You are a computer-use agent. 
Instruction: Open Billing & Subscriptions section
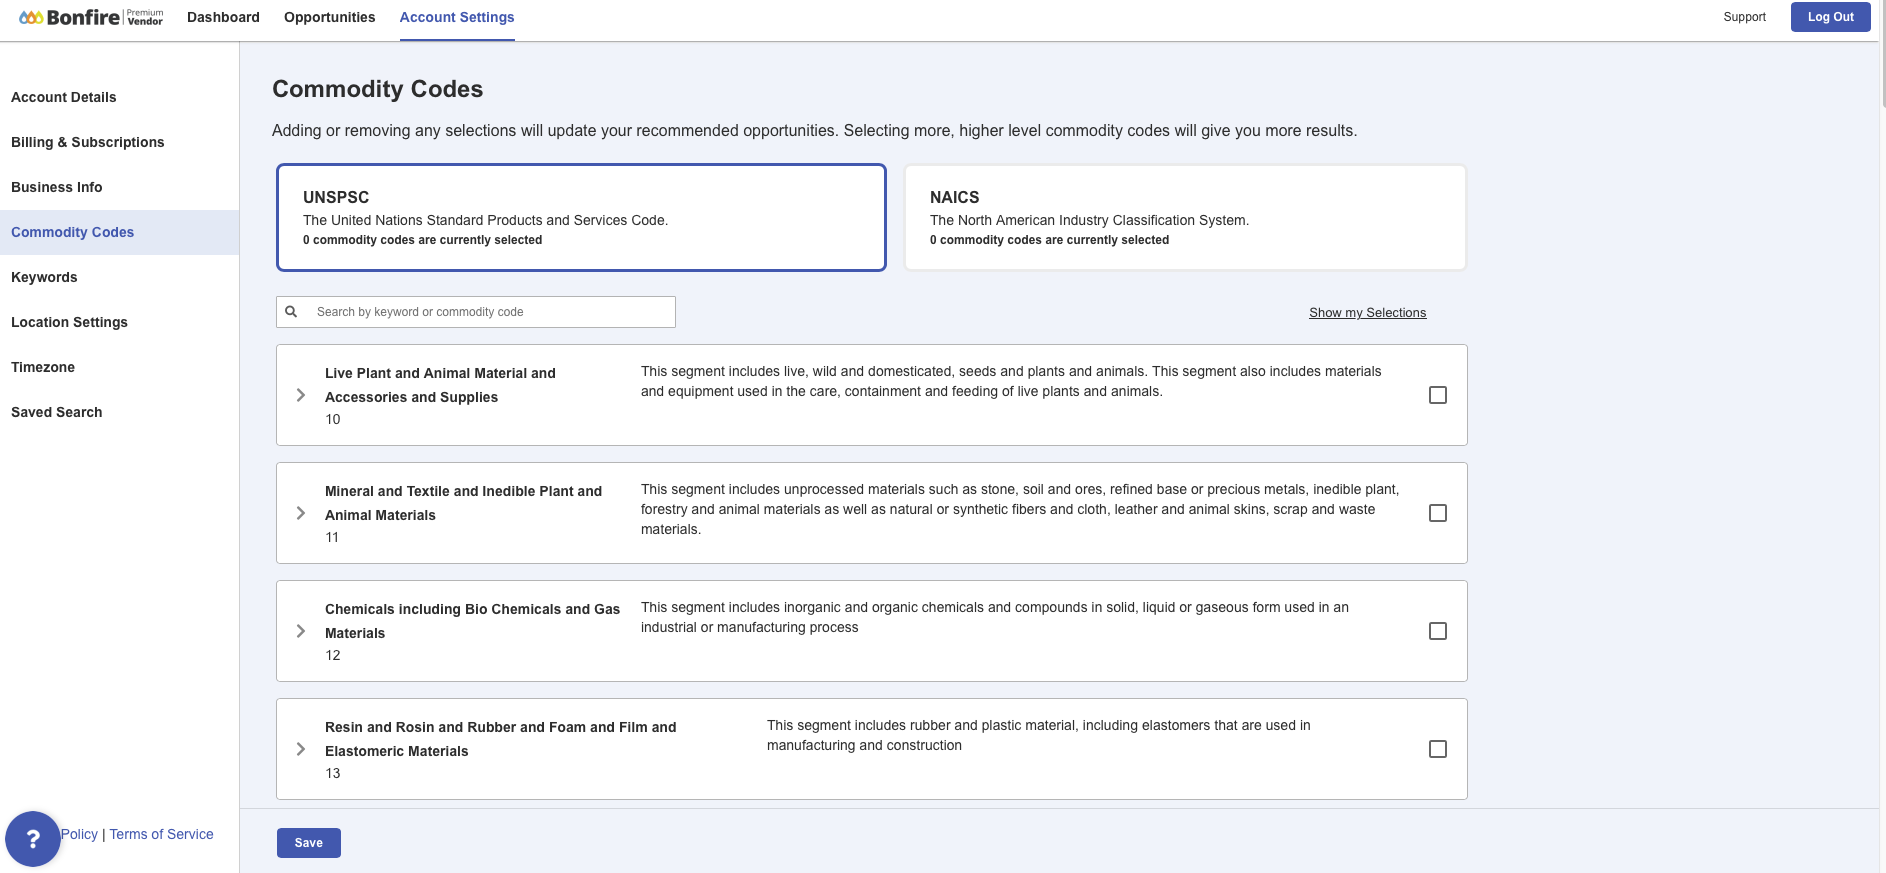click(x=88, y=142)
